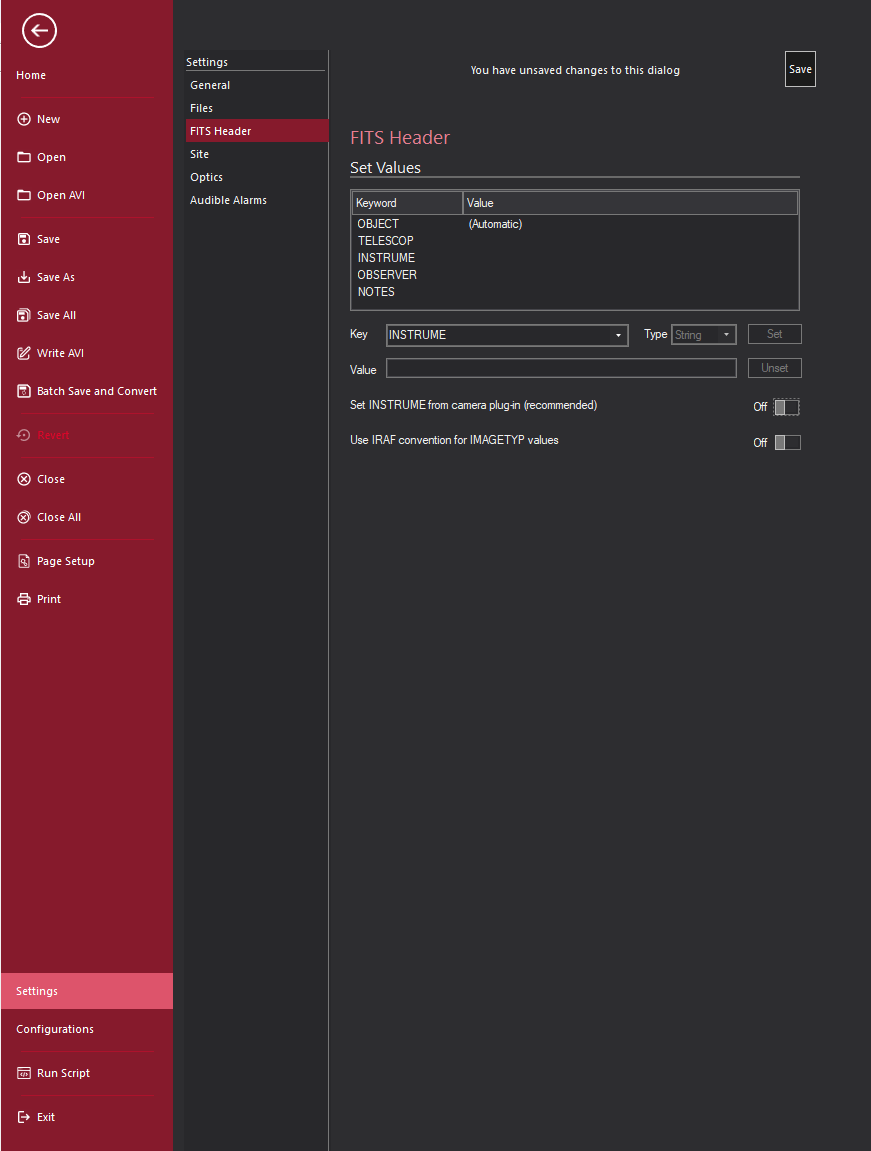
Task: Switch to the Site settings section
Action: tap(200, 154)
